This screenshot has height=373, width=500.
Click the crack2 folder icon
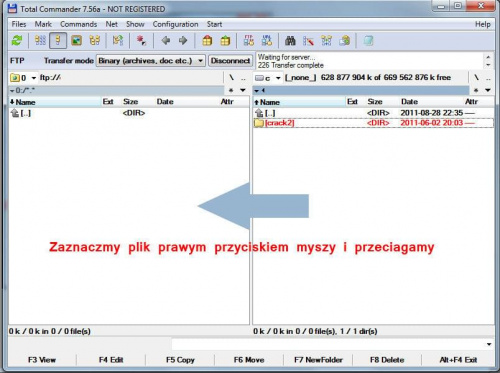(259, 123)
